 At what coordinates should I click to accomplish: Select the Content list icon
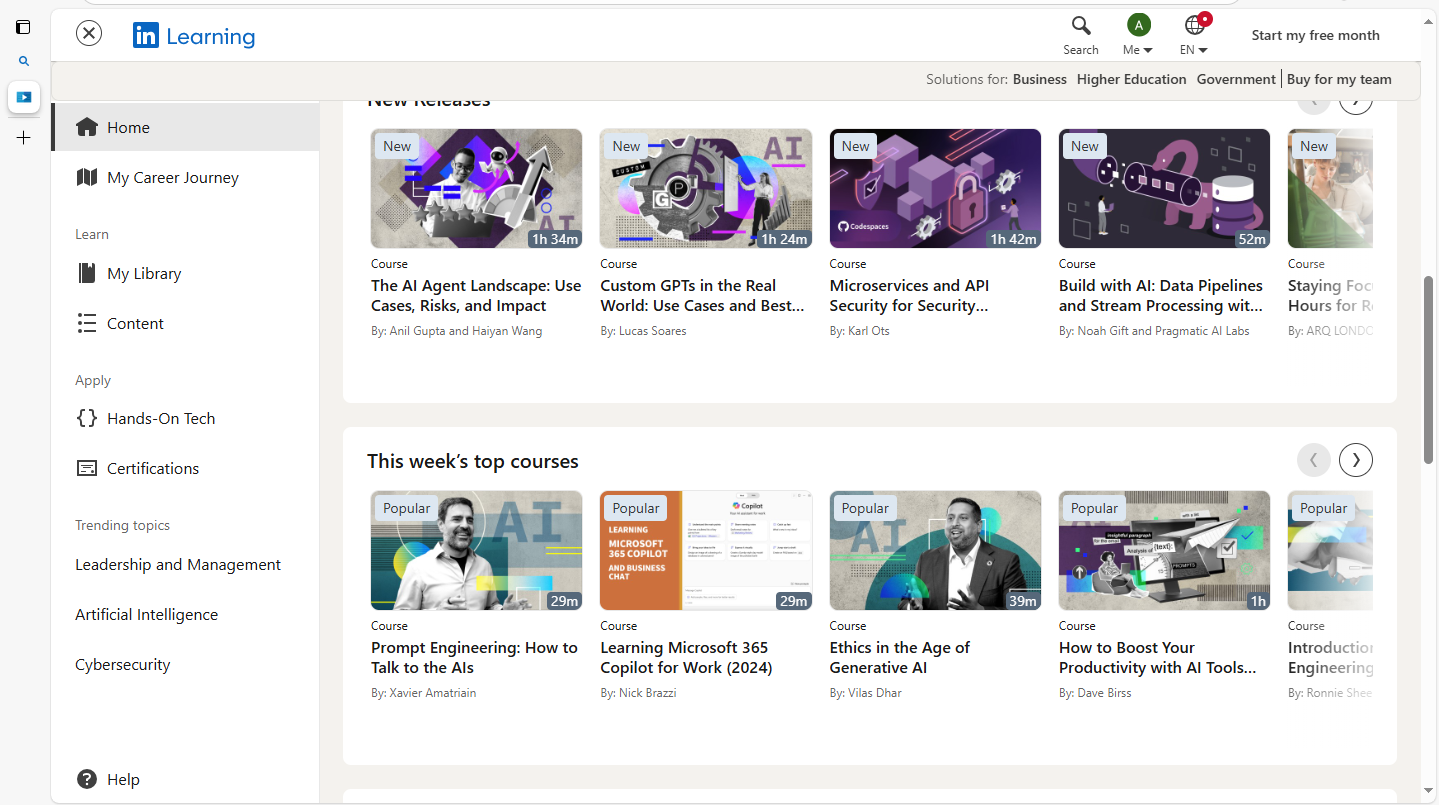[x=87, y=323]
